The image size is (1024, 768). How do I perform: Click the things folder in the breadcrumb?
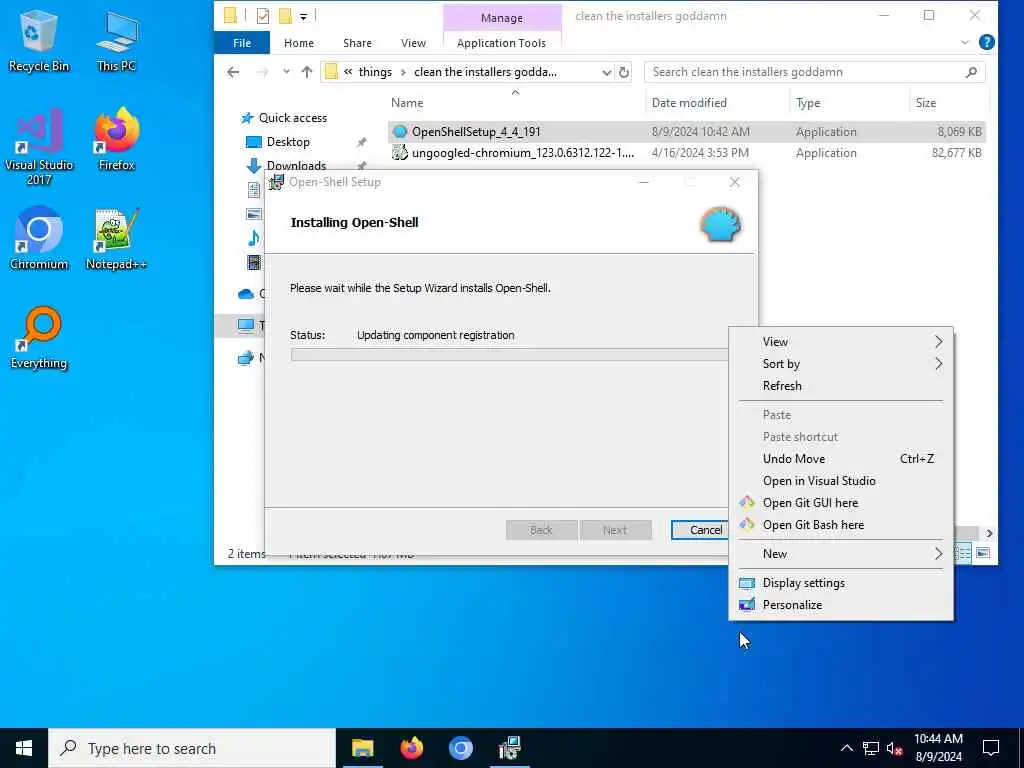click(375, 72)
